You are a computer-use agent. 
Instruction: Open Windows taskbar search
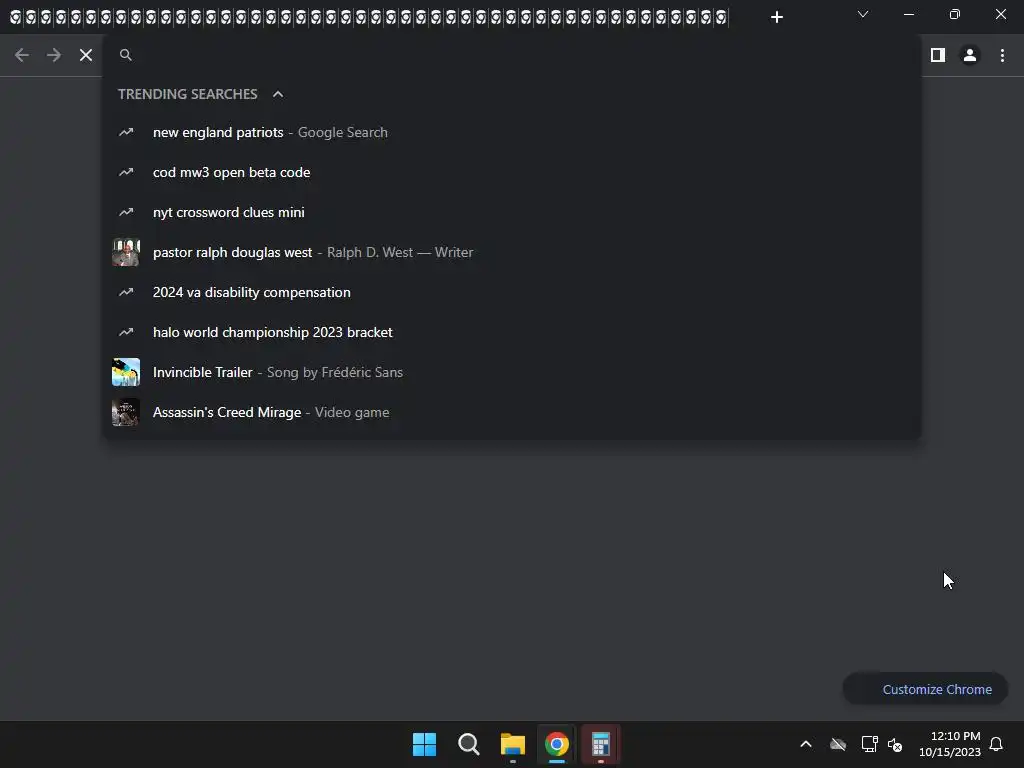(469, 744)
